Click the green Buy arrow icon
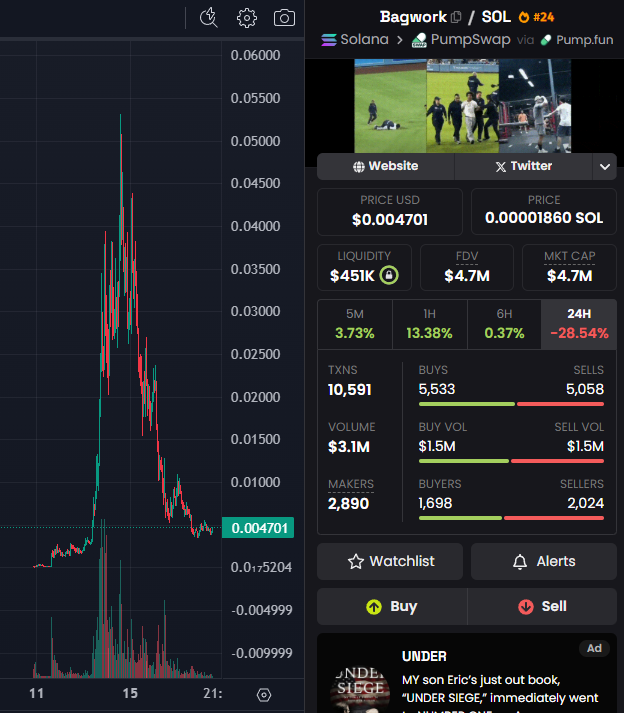The width and height of the screenshot is (624, 713). [374, 607]
